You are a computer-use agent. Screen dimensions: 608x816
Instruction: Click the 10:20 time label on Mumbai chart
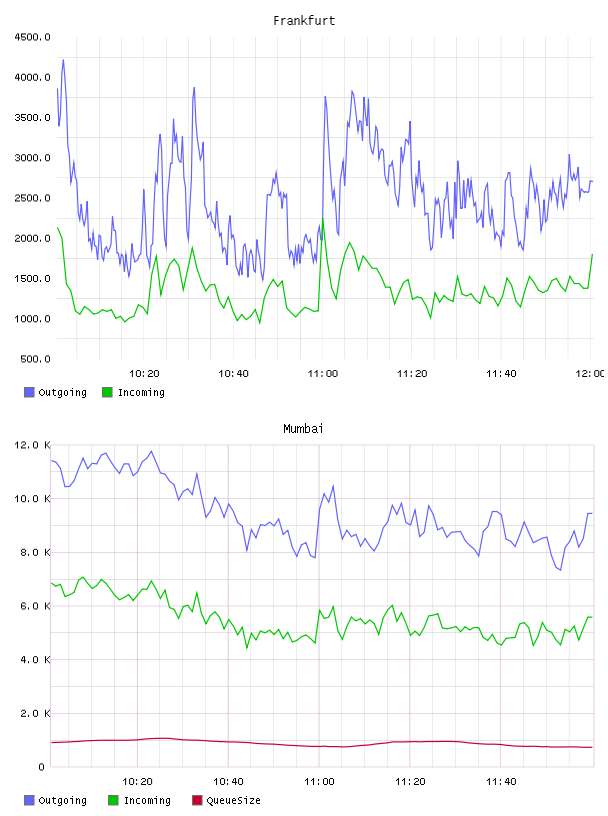click(x=137, y=782)
